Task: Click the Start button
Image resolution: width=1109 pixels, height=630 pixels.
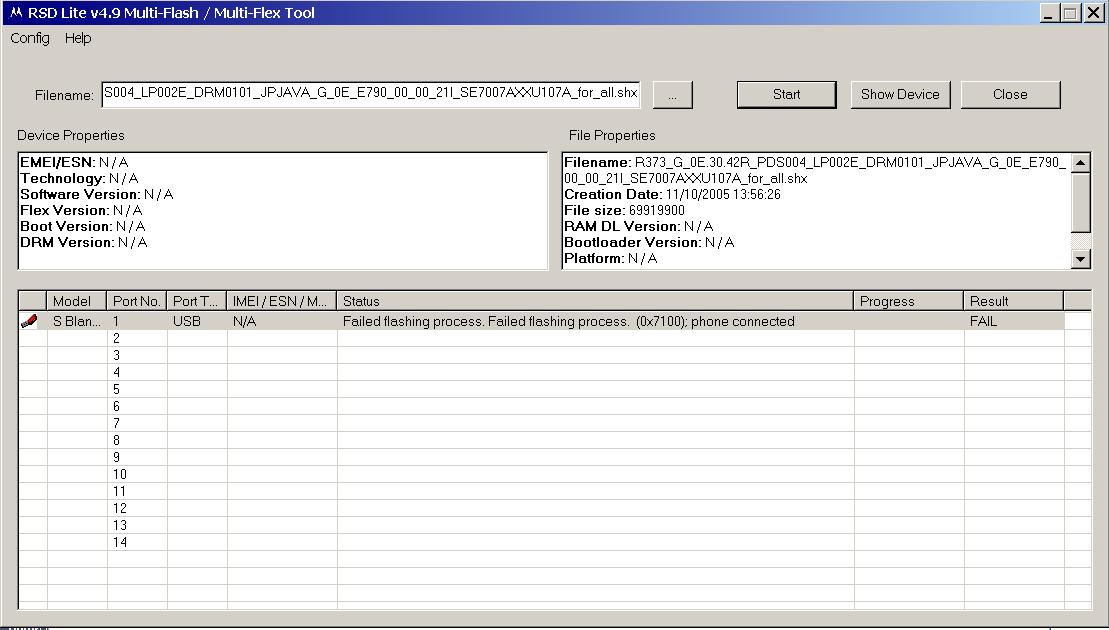Action: click(786, 95)
